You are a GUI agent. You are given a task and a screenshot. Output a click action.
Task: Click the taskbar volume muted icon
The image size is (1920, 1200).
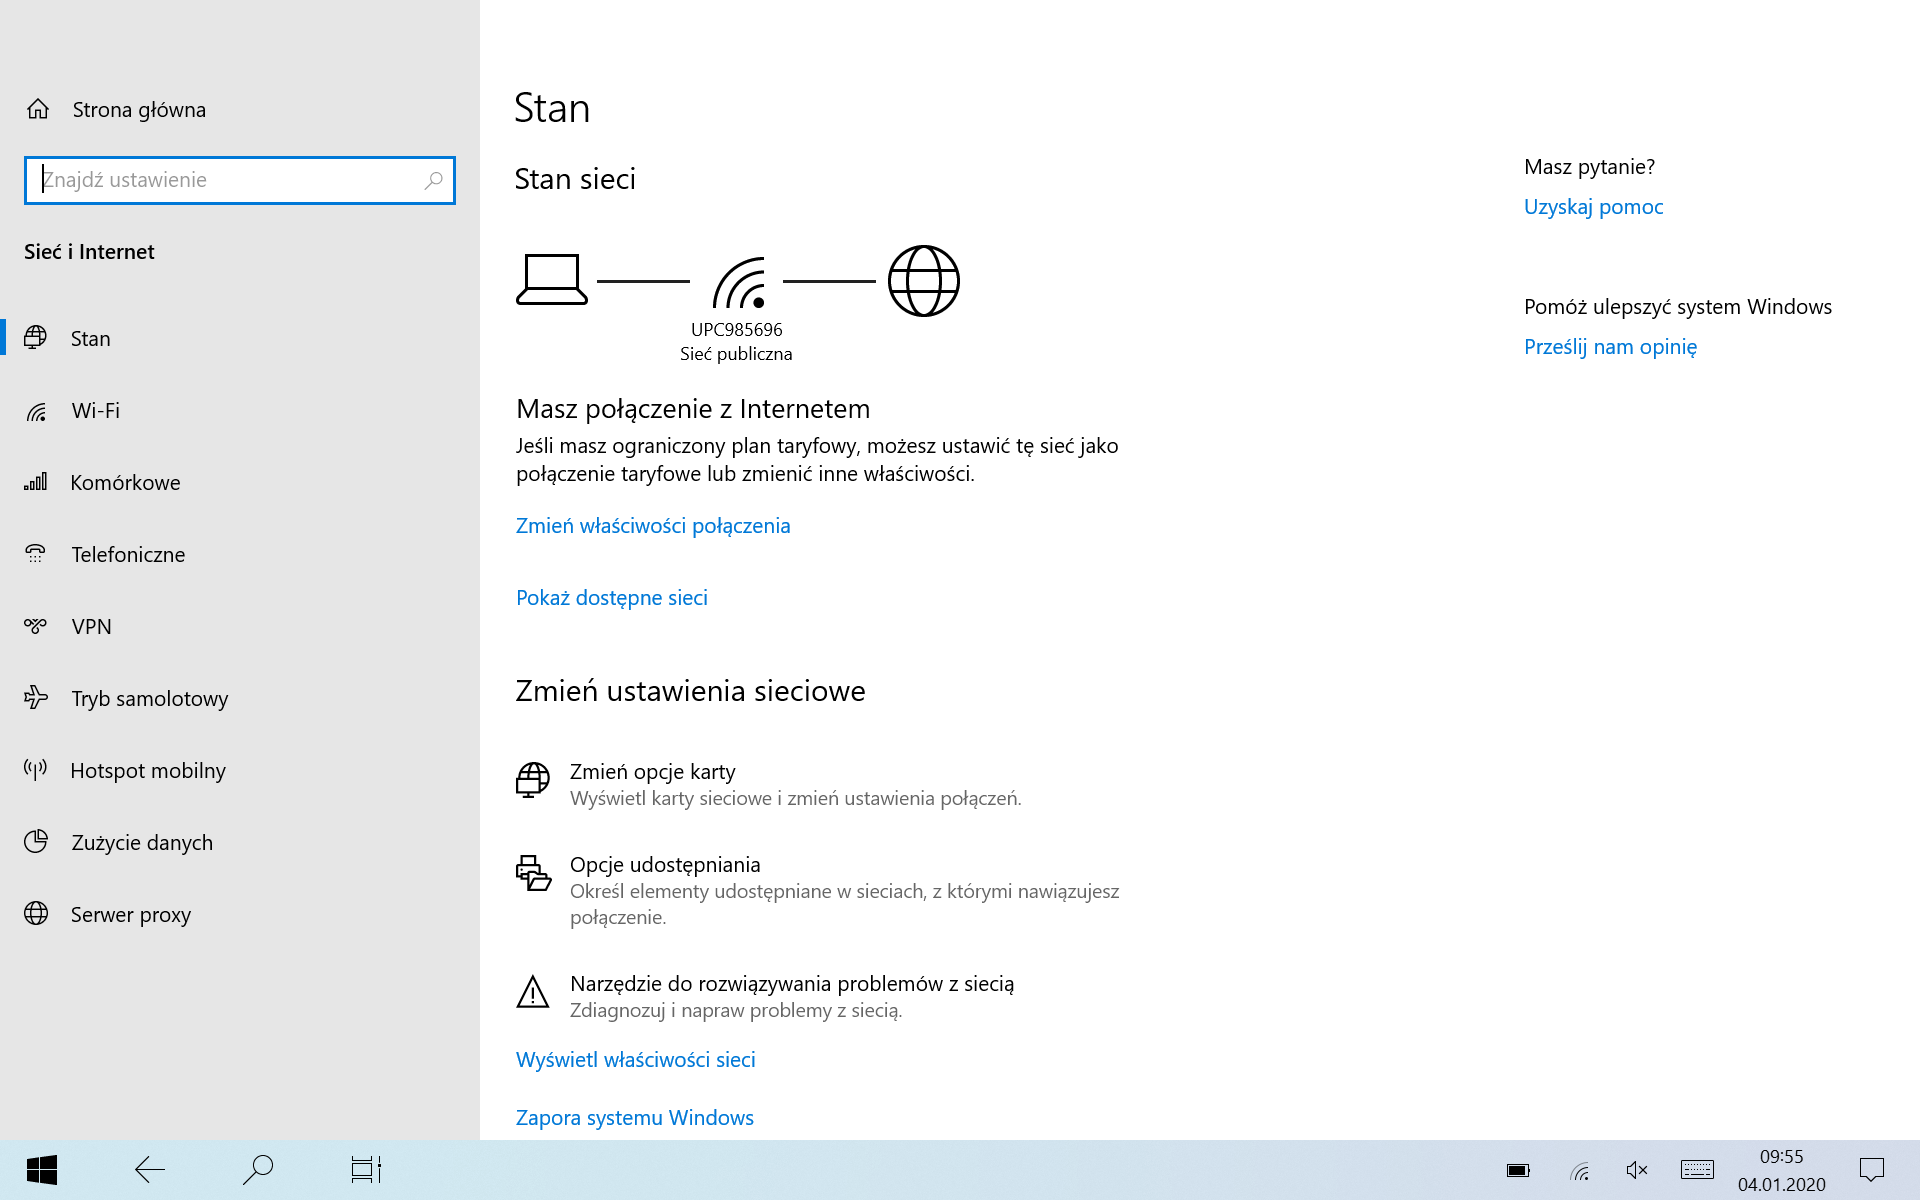pos(1636,1170)
